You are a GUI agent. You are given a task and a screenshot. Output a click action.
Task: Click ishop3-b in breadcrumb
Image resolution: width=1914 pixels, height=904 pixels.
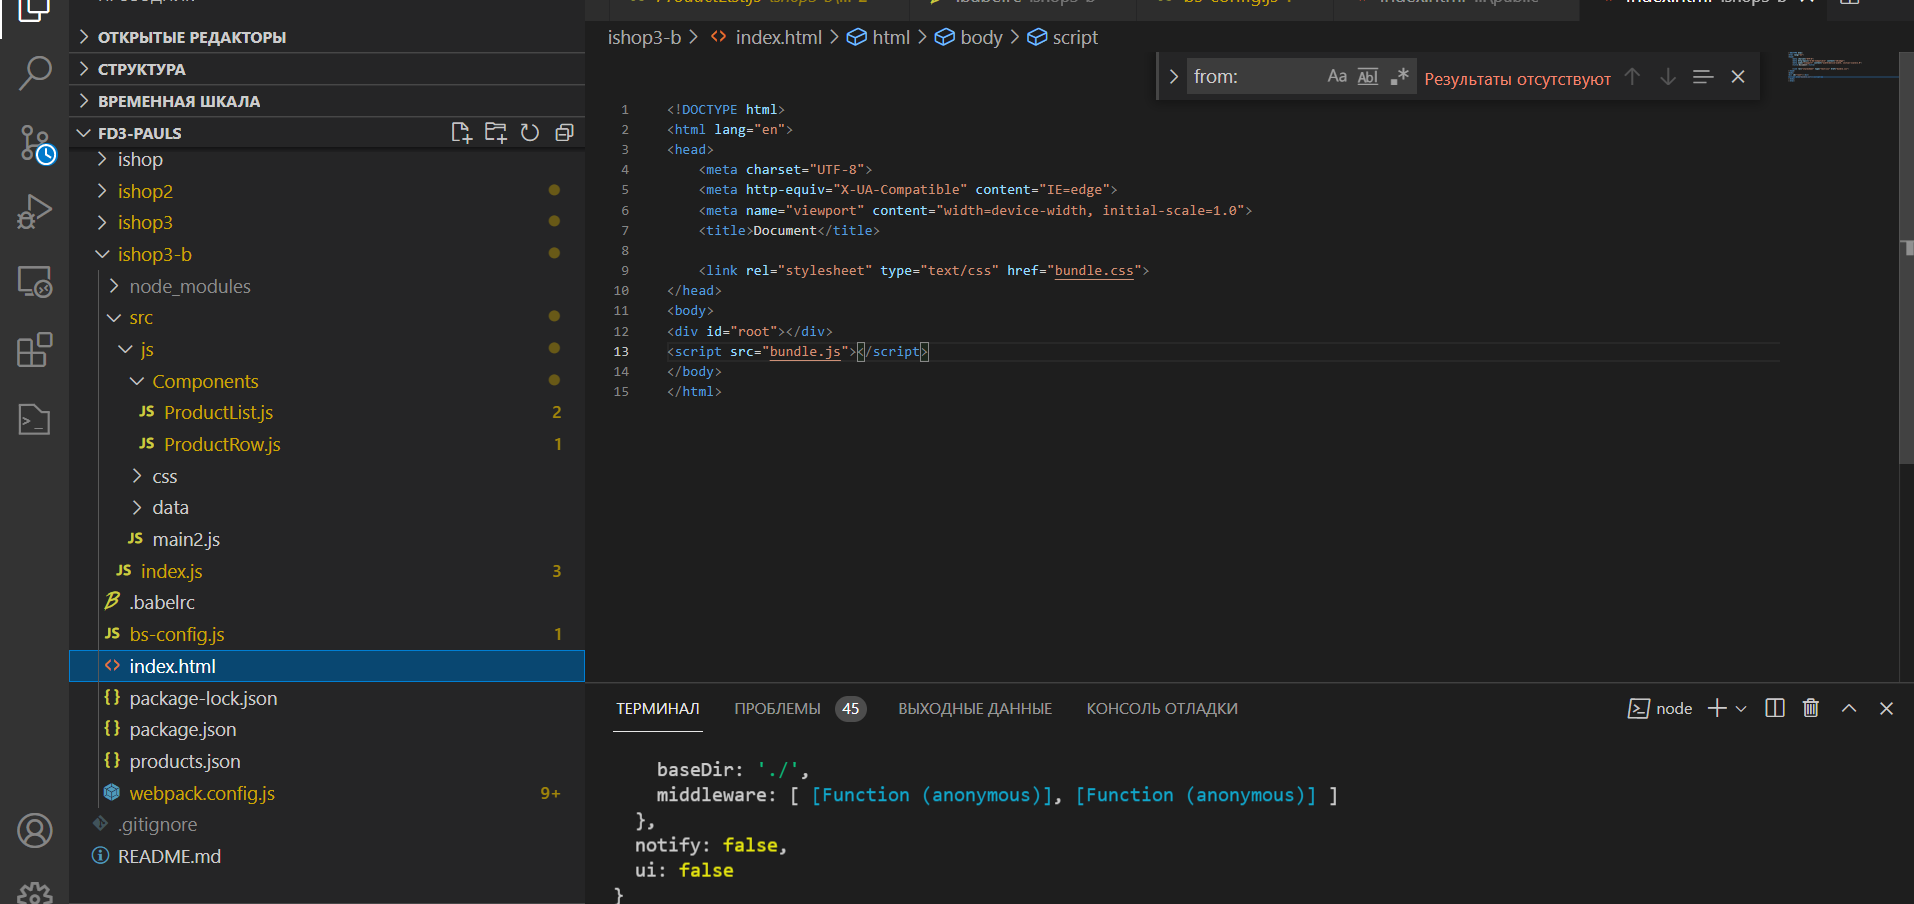[x=644, y=37]
